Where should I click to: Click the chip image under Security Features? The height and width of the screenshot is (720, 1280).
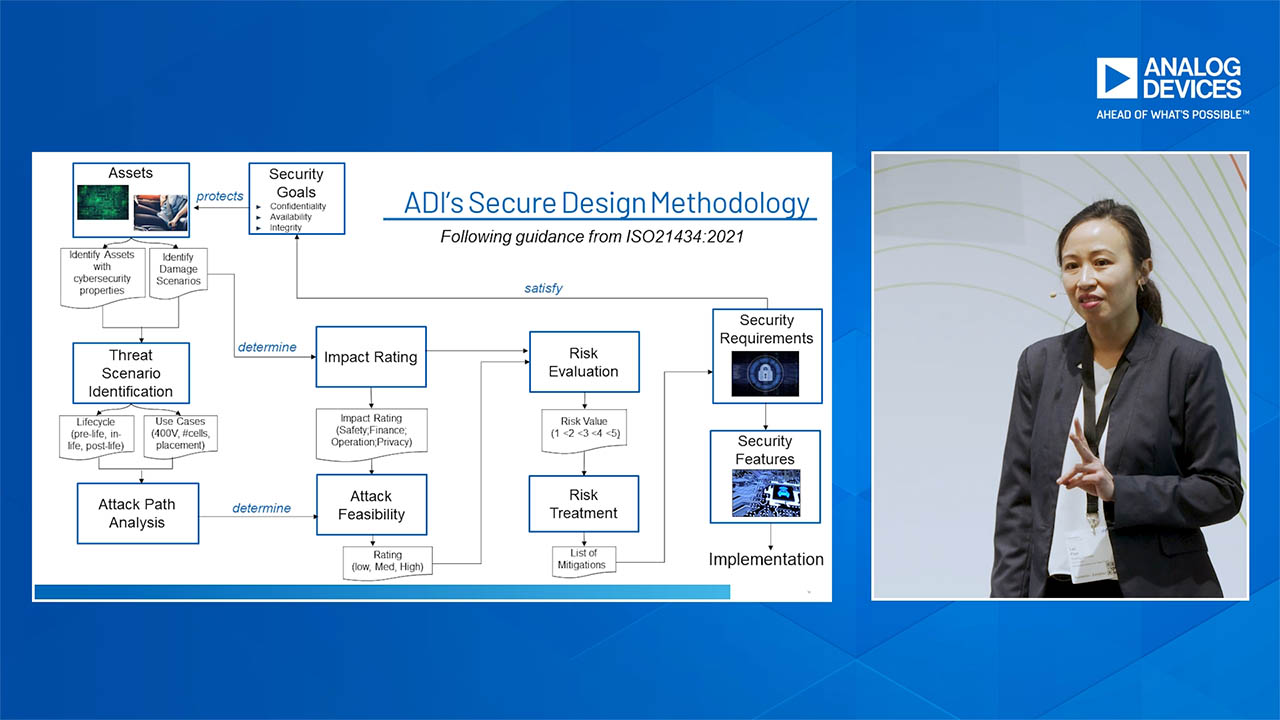[x=766, y=493]
